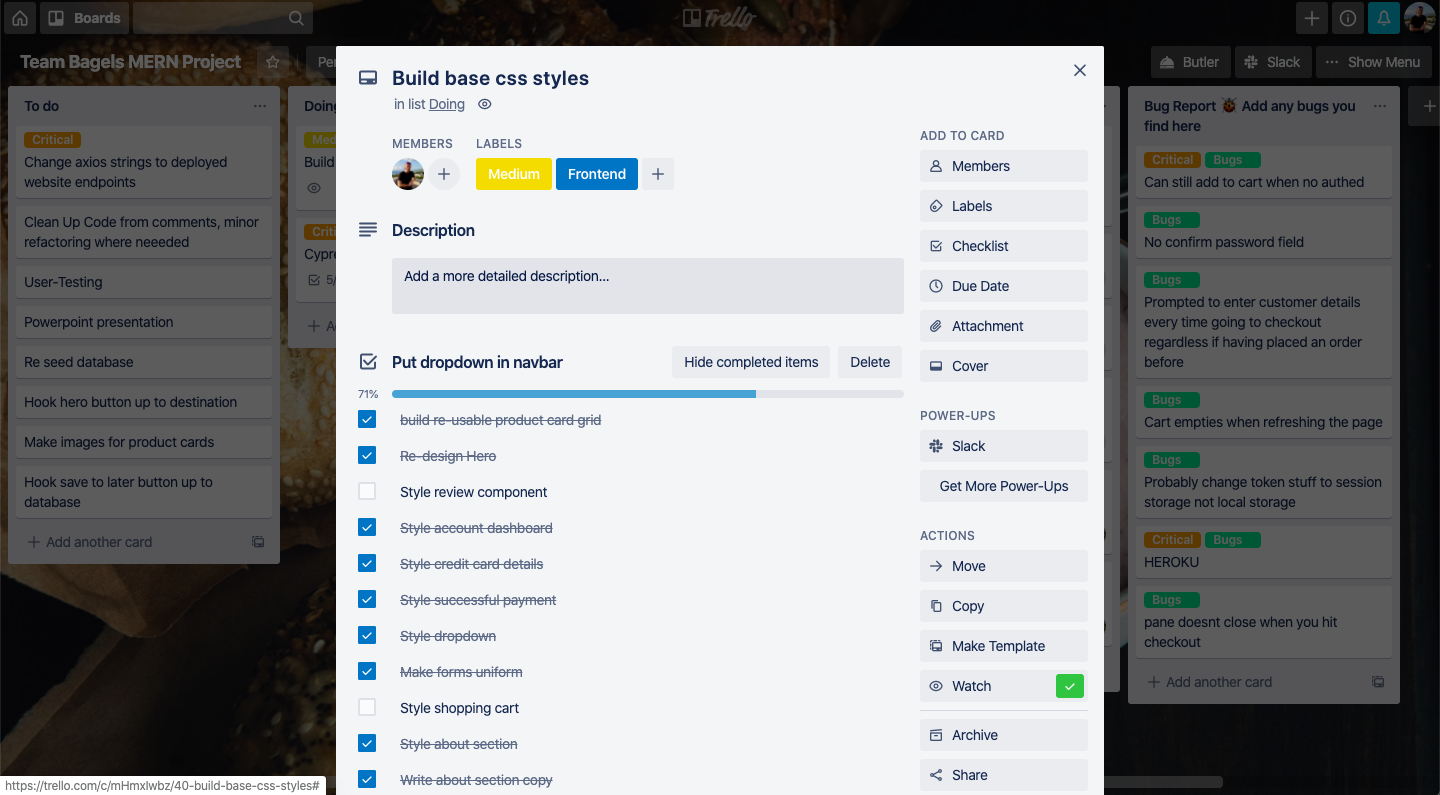Screen dimensions: 1440x795
Task: Click the checklist progress bar
Action: pos(648,394)
